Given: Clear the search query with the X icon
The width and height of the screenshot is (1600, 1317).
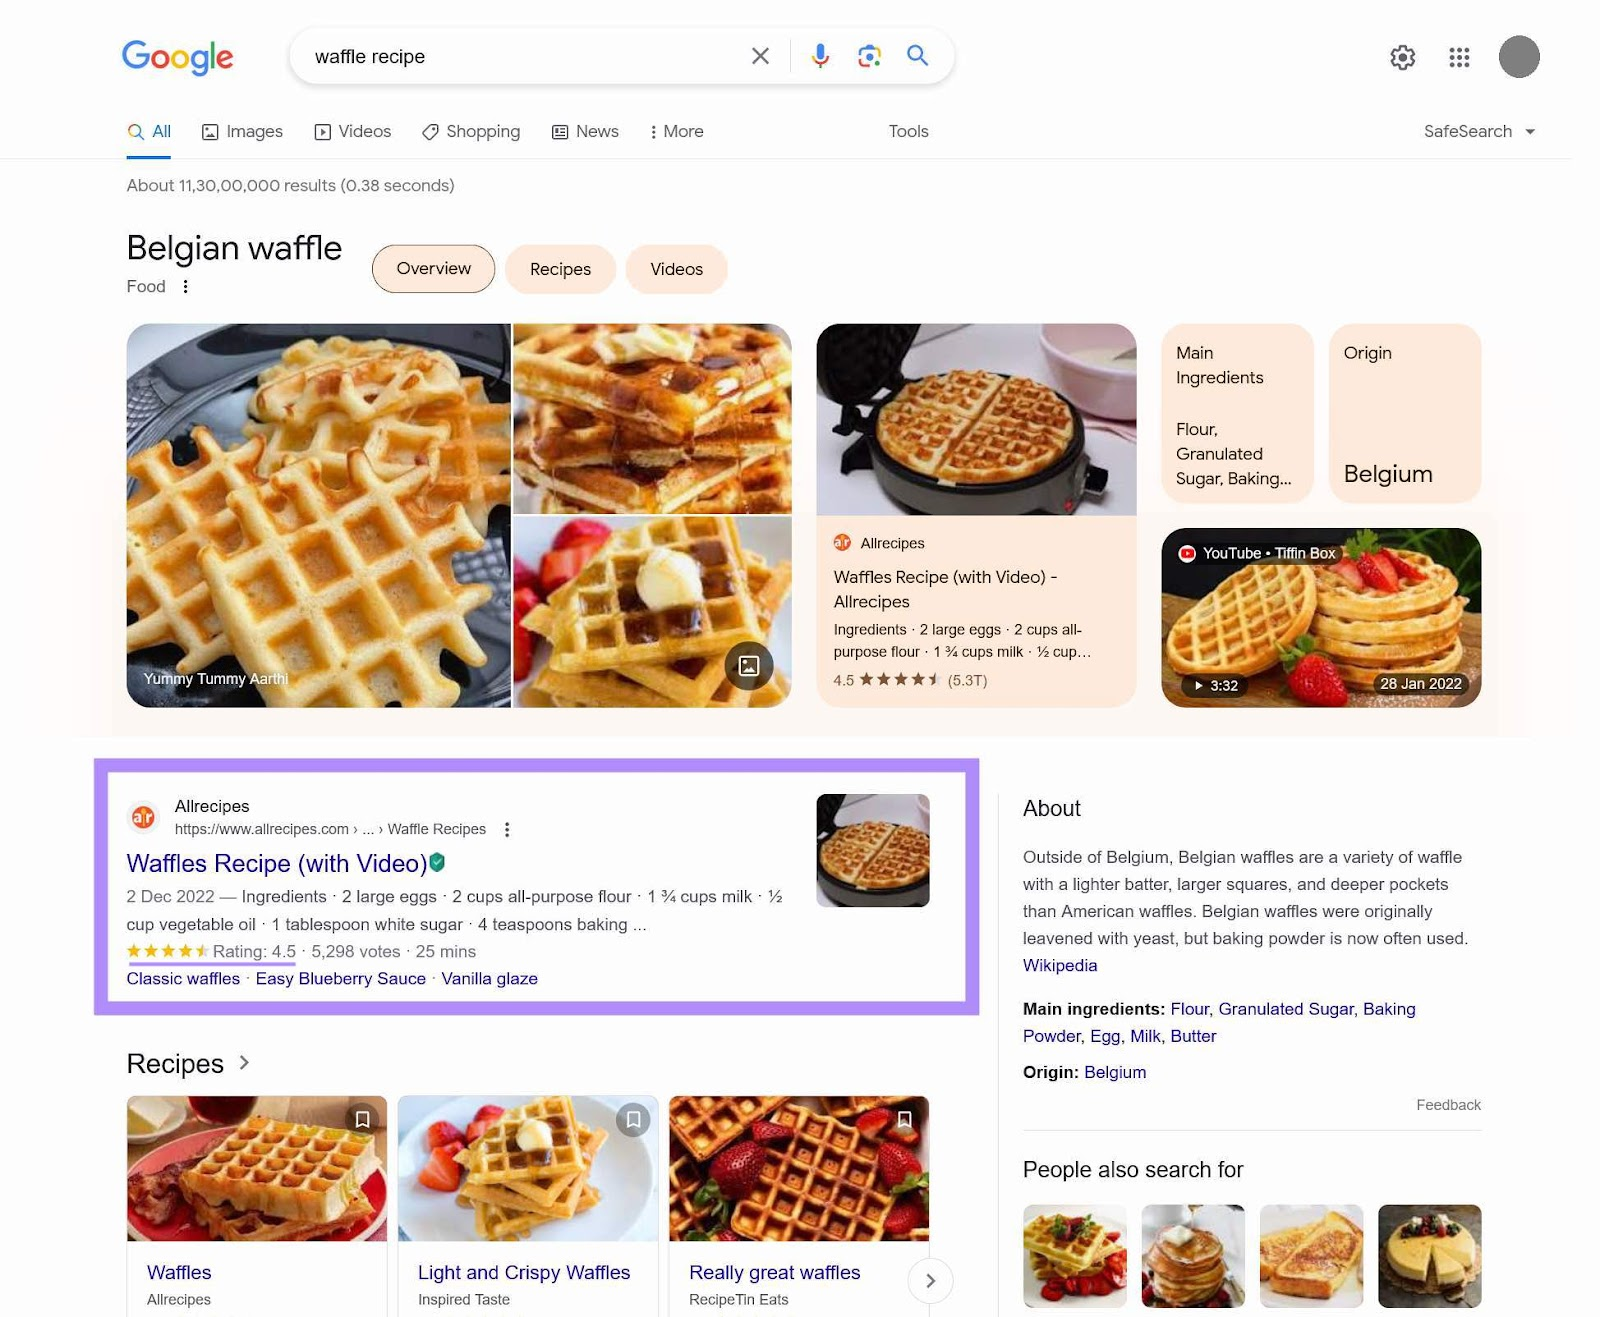Looking at the screenshot, I should 760,56.
